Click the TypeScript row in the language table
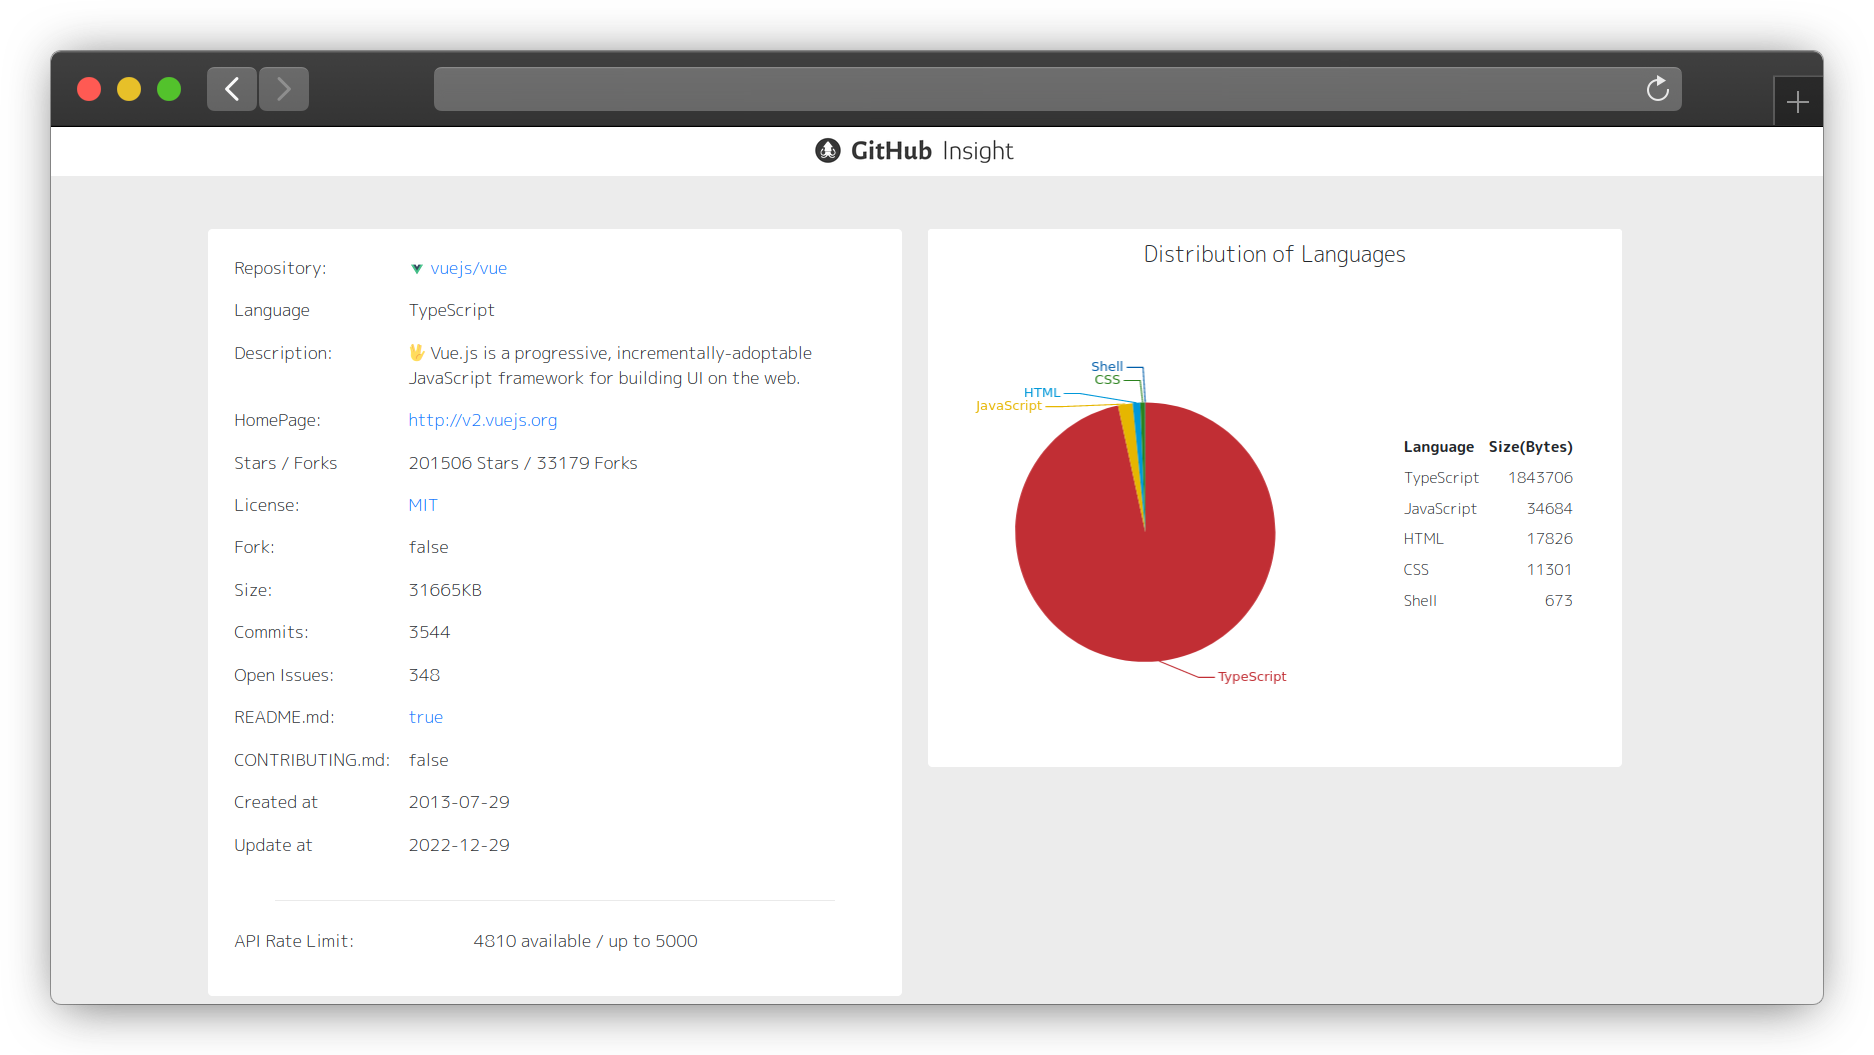This screenshot has height=1055, width=1874. [x=1488, y=477]
